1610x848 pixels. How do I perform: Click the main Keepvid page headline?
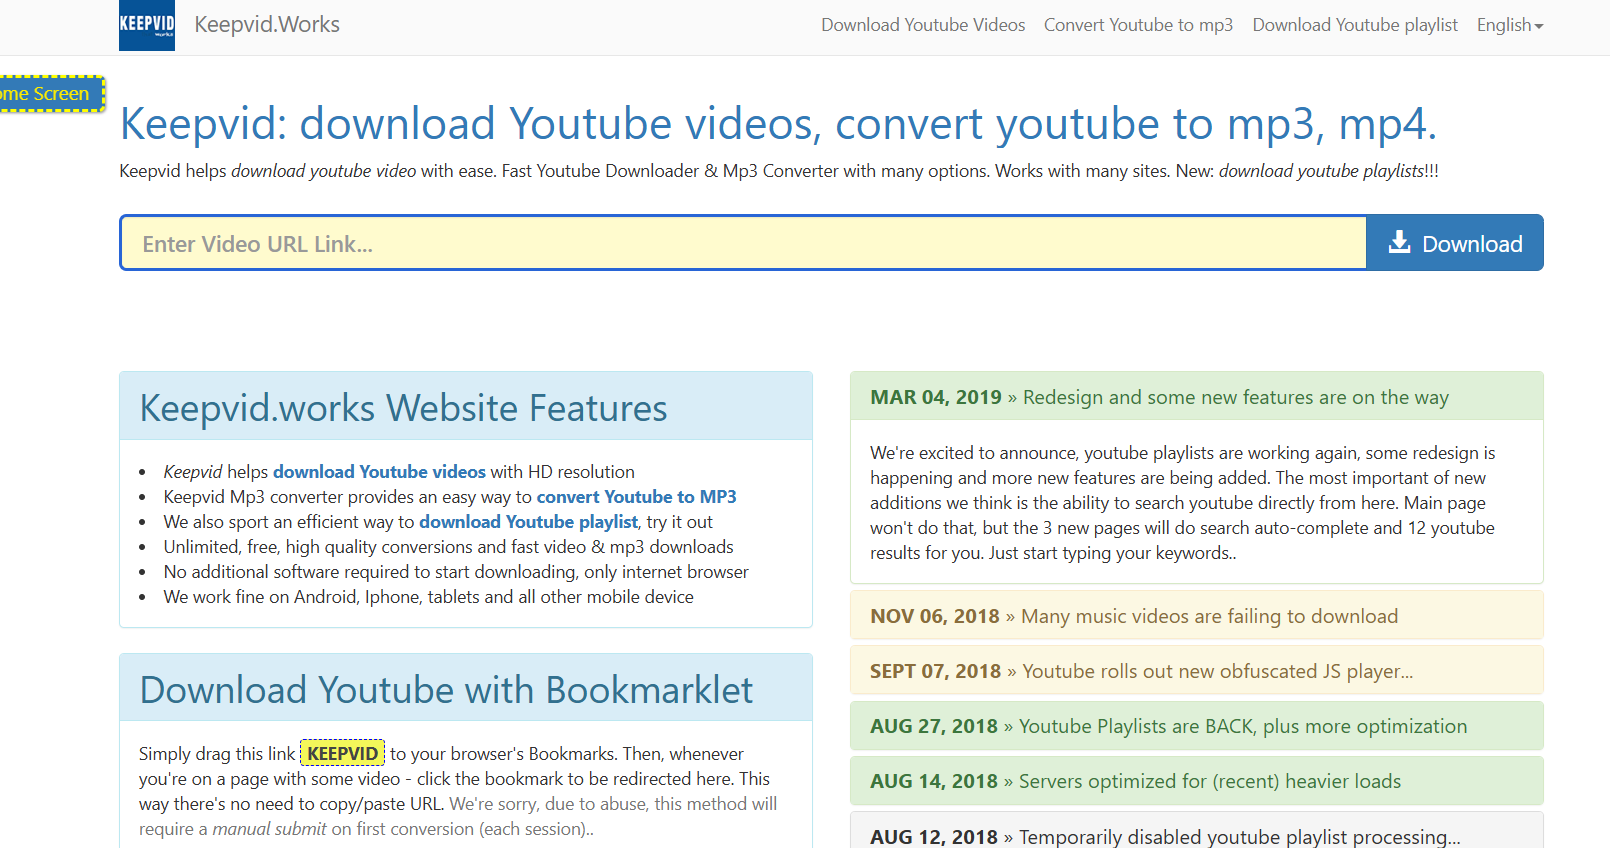[778, 124]
